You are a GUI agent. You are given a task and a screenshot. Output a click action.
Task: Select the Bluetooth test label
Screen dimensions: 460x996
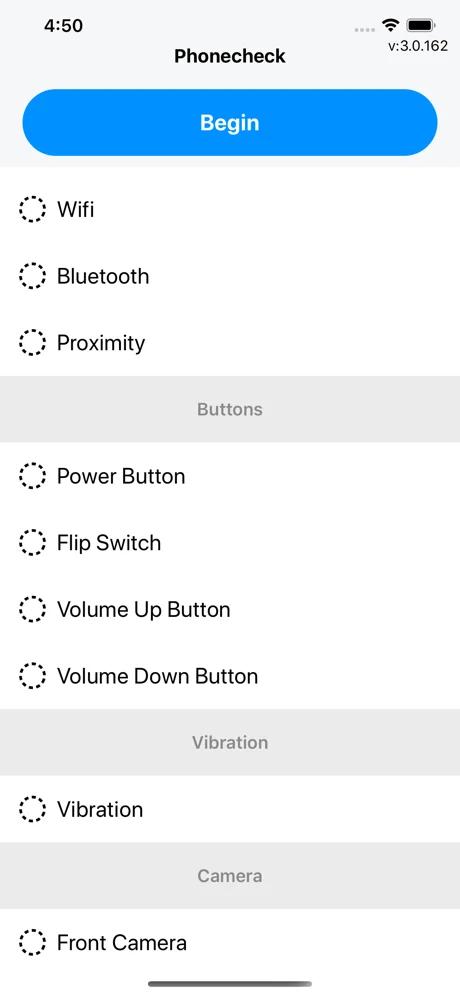(103, 276)
